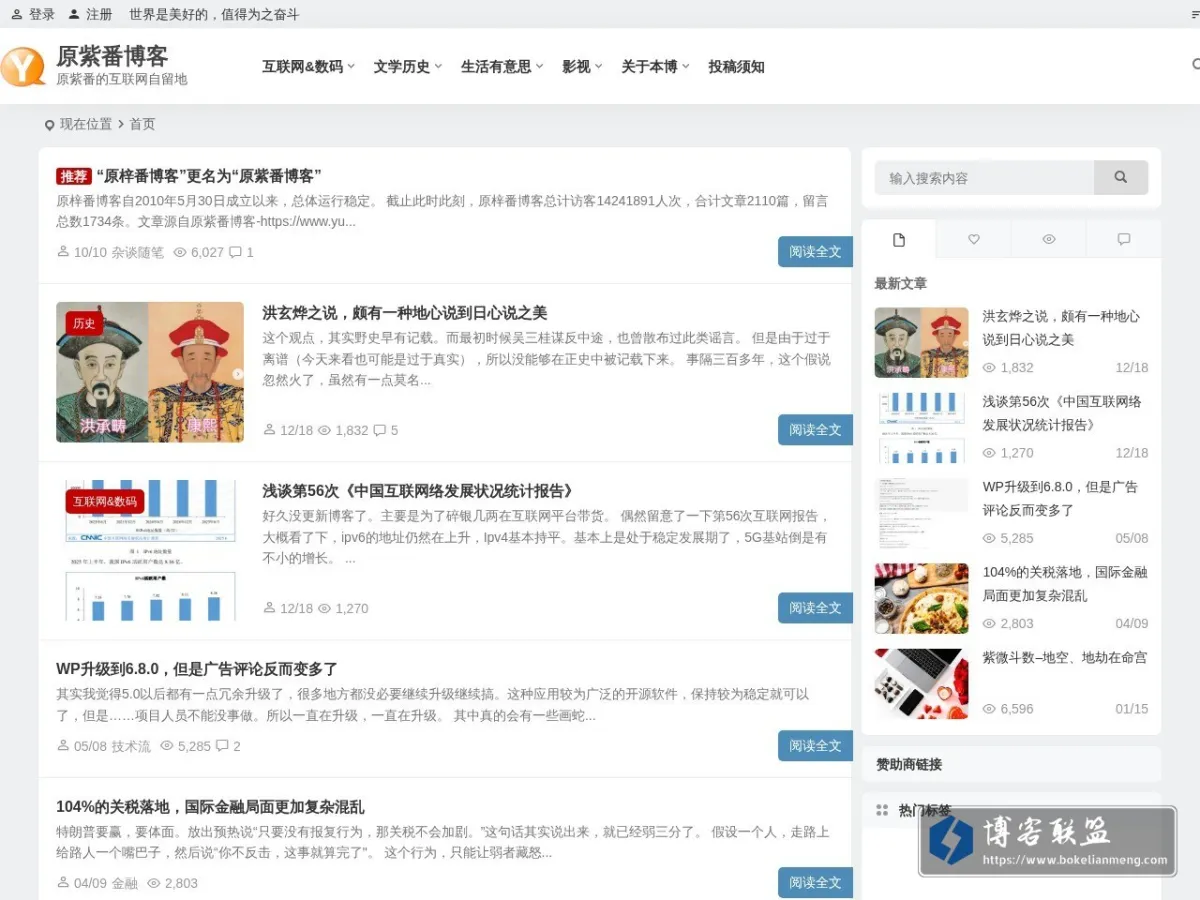Image resolution: width=1200 pixels, height=900 pixels.
Task: Expand the 生活有意思 menu
Action: coord(502,66)
